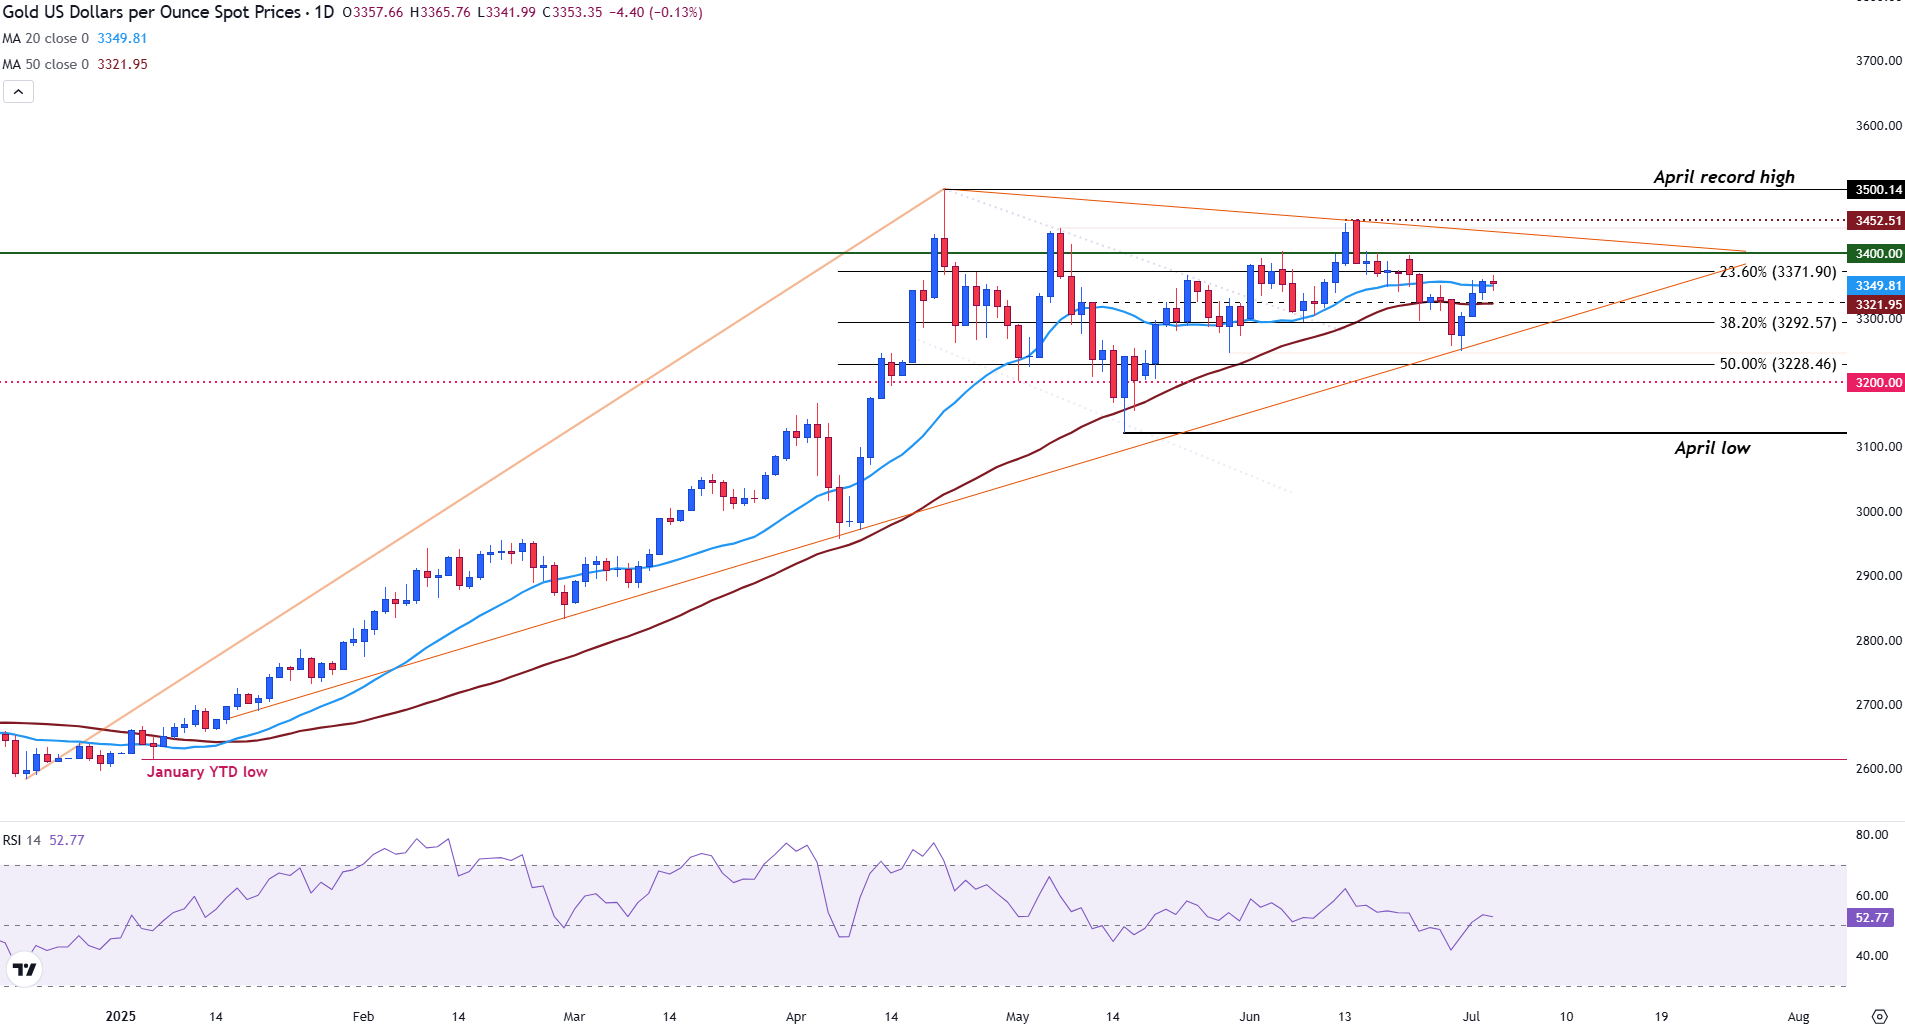Click the 3500.14 price label
The width and height of the screenshot is (1905, 1028).
pos(1878,190)
